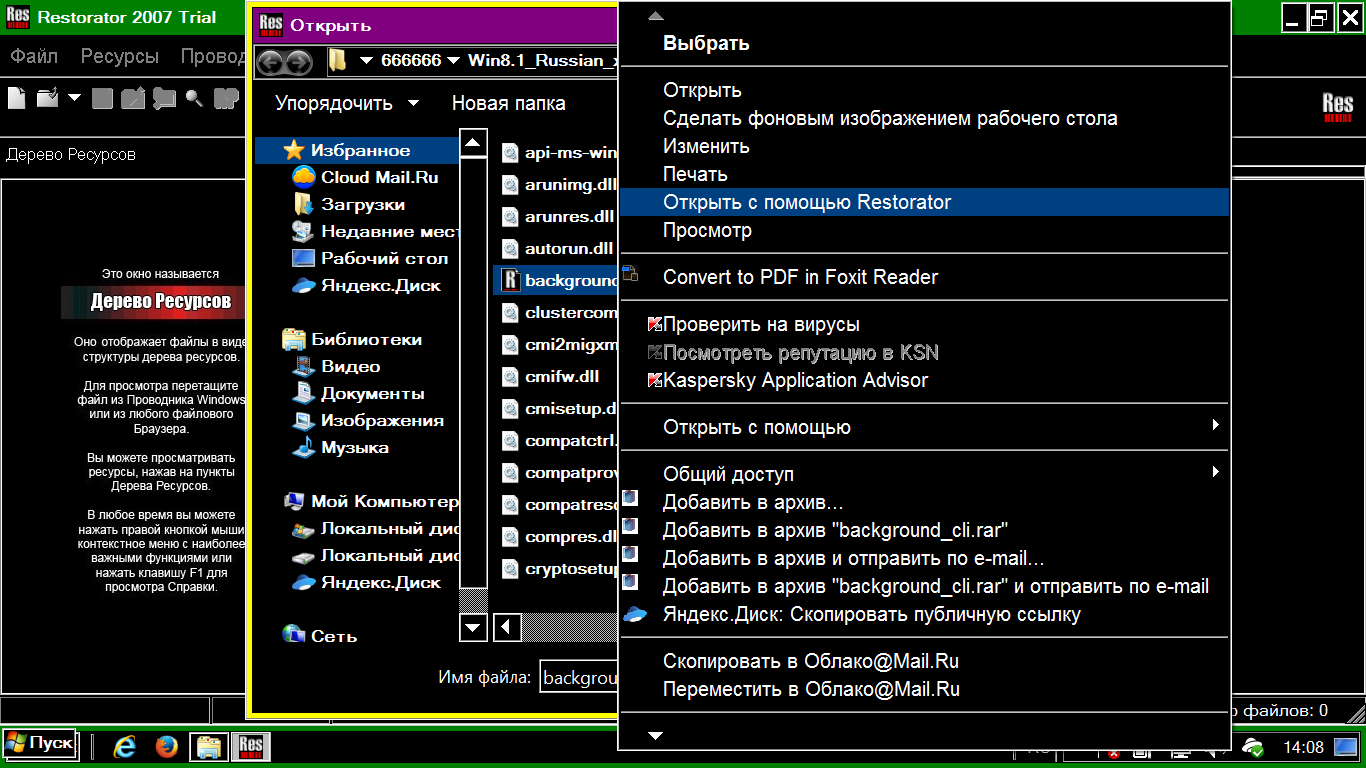The height and width of the screenshot is (768, 1366).
Task: Click the context menu's top scroll arrow
Action: tap(656, 16)
